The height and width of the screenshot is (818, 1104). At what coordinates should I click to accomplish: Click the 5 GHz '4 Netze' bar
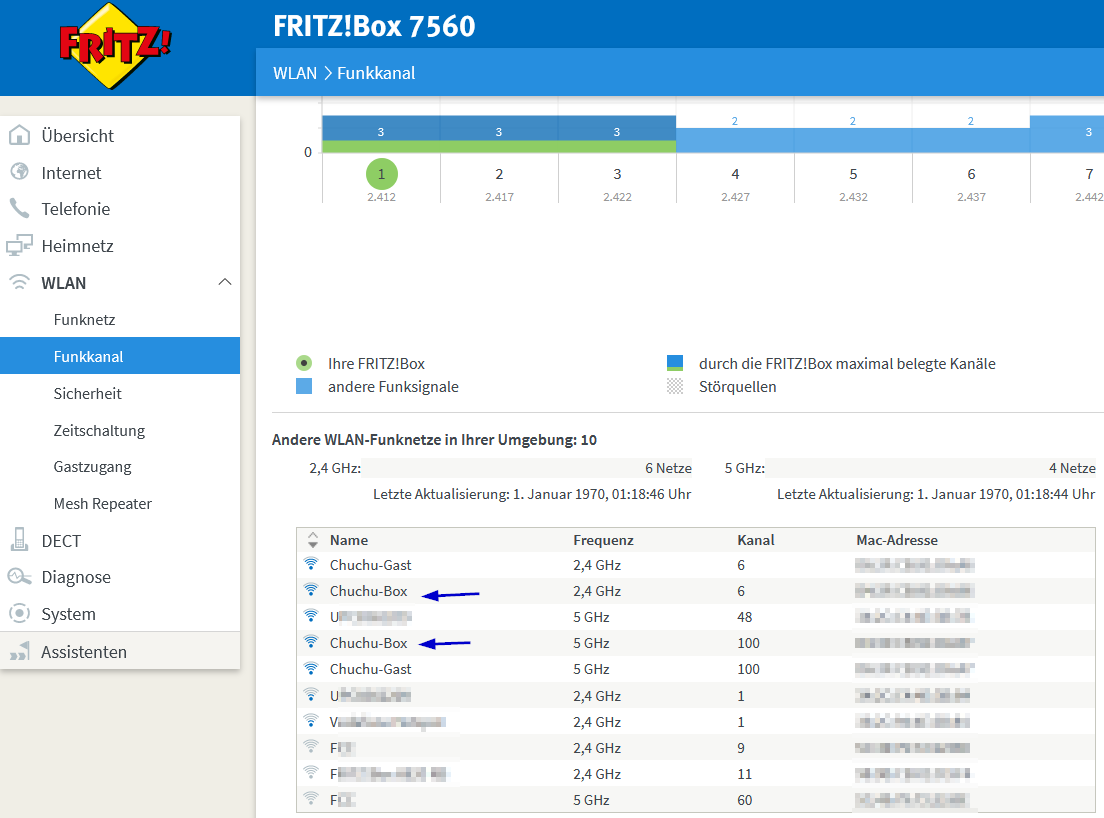[931, 467]
